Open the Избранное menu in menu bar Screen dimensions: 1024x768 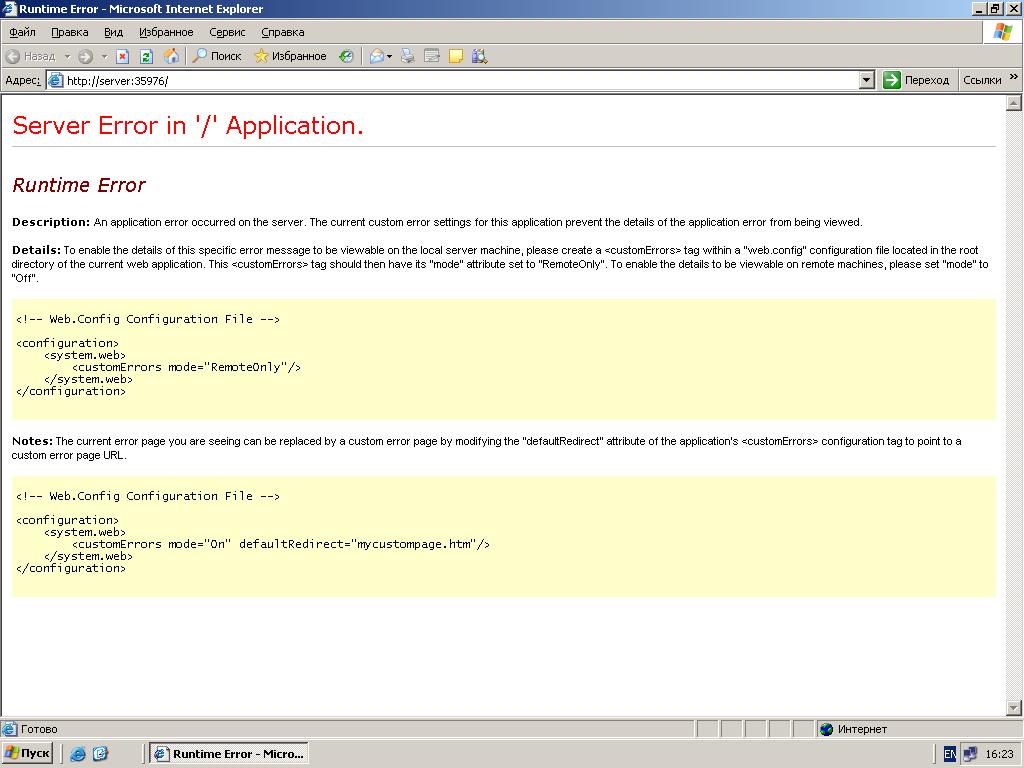click(x=166, y=32)
